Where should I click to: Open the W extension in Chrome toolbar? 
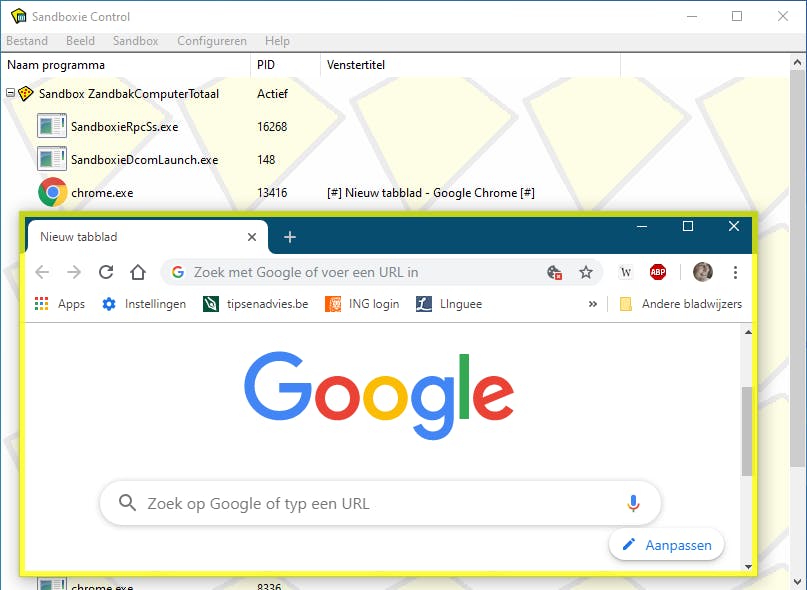pyautogui.click(x=626, y=272)
